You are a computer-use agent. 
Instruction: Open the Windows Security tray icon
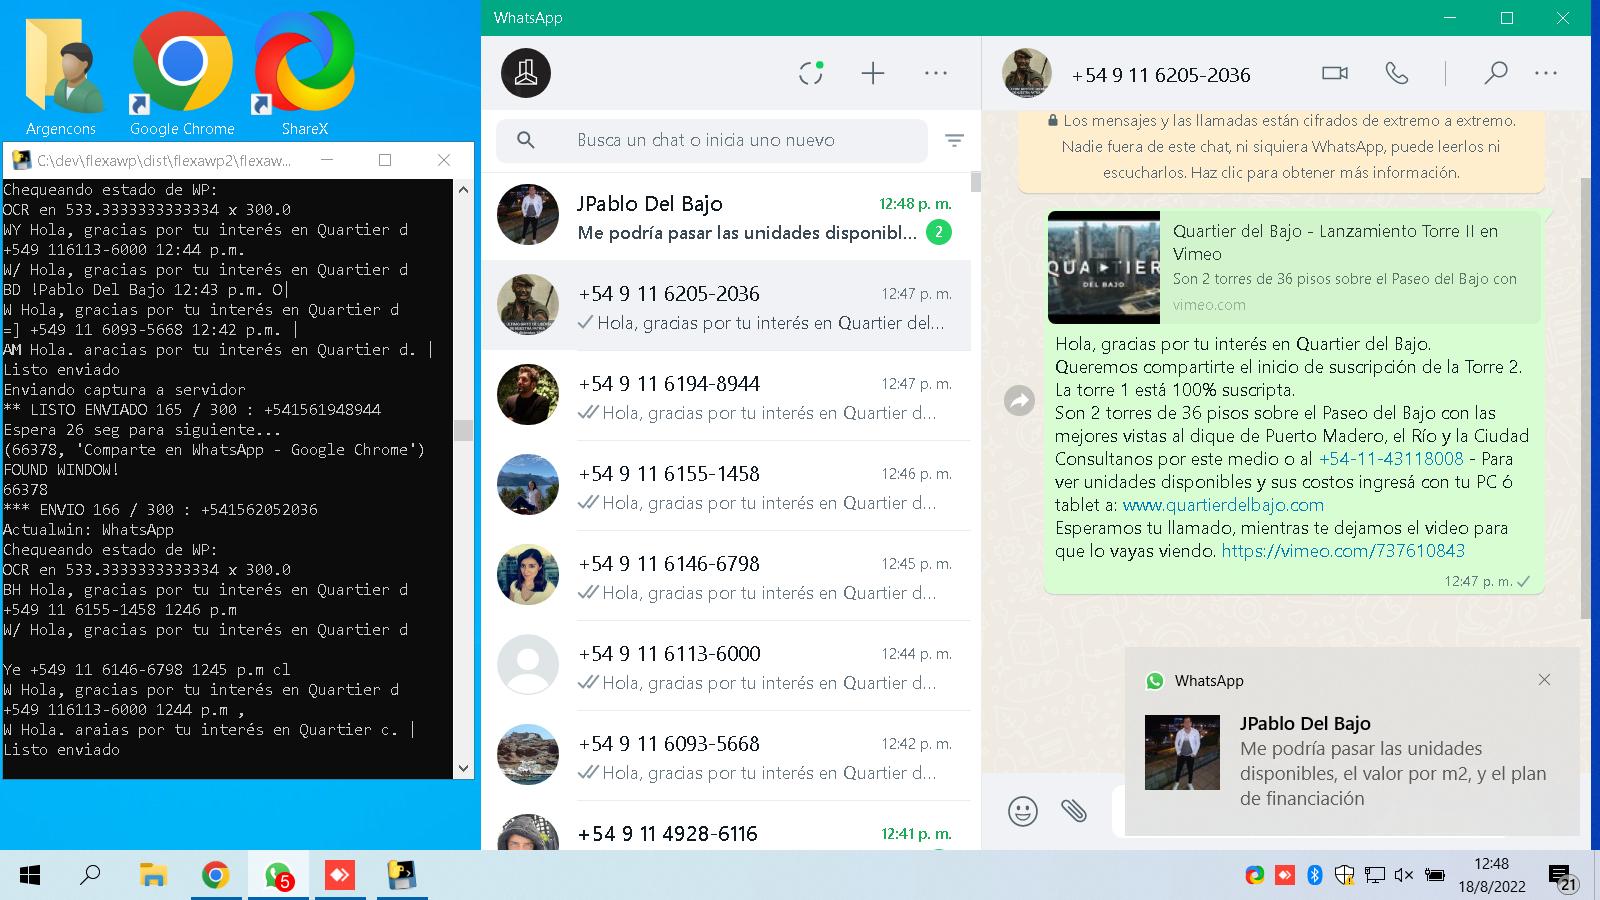pyautogui.click(x=1345, y=875)
